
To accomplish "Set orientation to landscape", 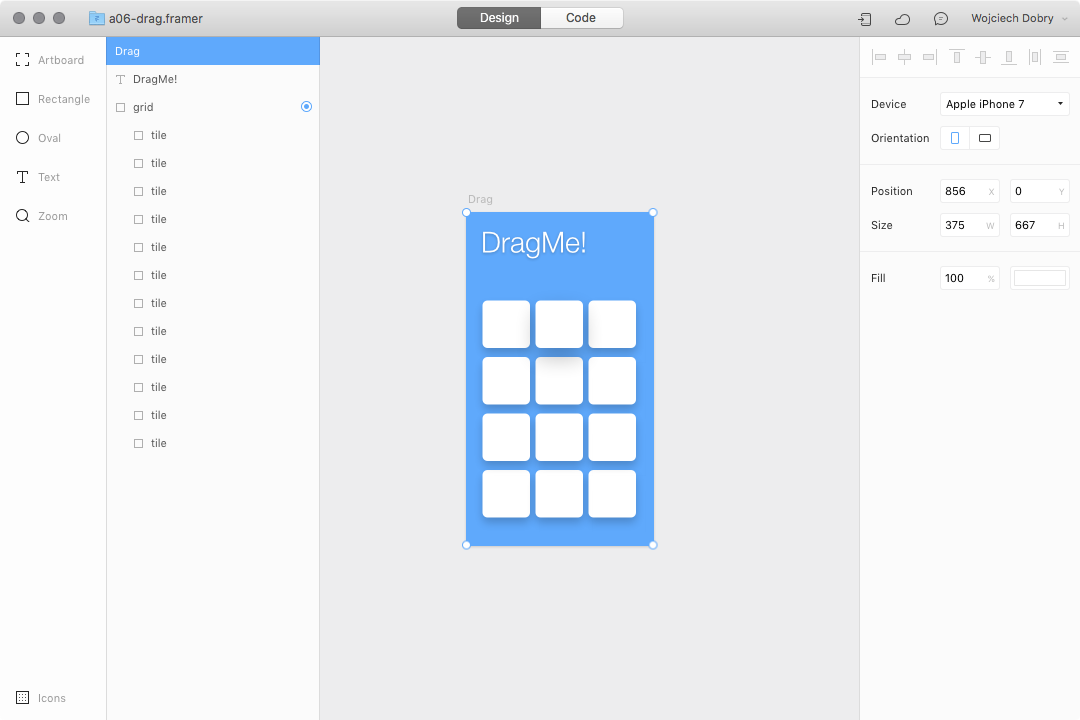I will 984,137.
